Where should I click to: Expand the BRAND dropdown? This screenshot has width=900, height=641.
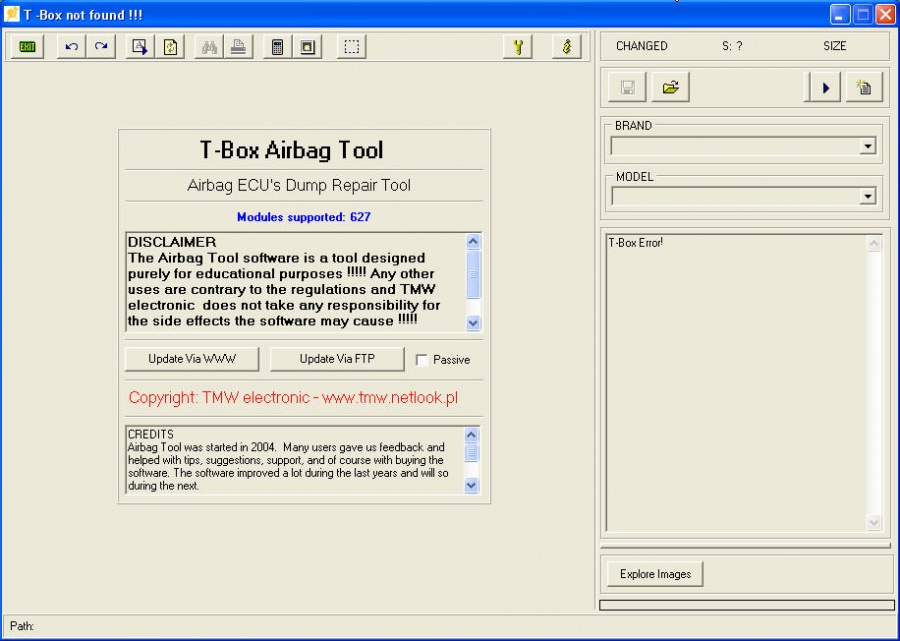pyautogui.click(x=867, y=146)
